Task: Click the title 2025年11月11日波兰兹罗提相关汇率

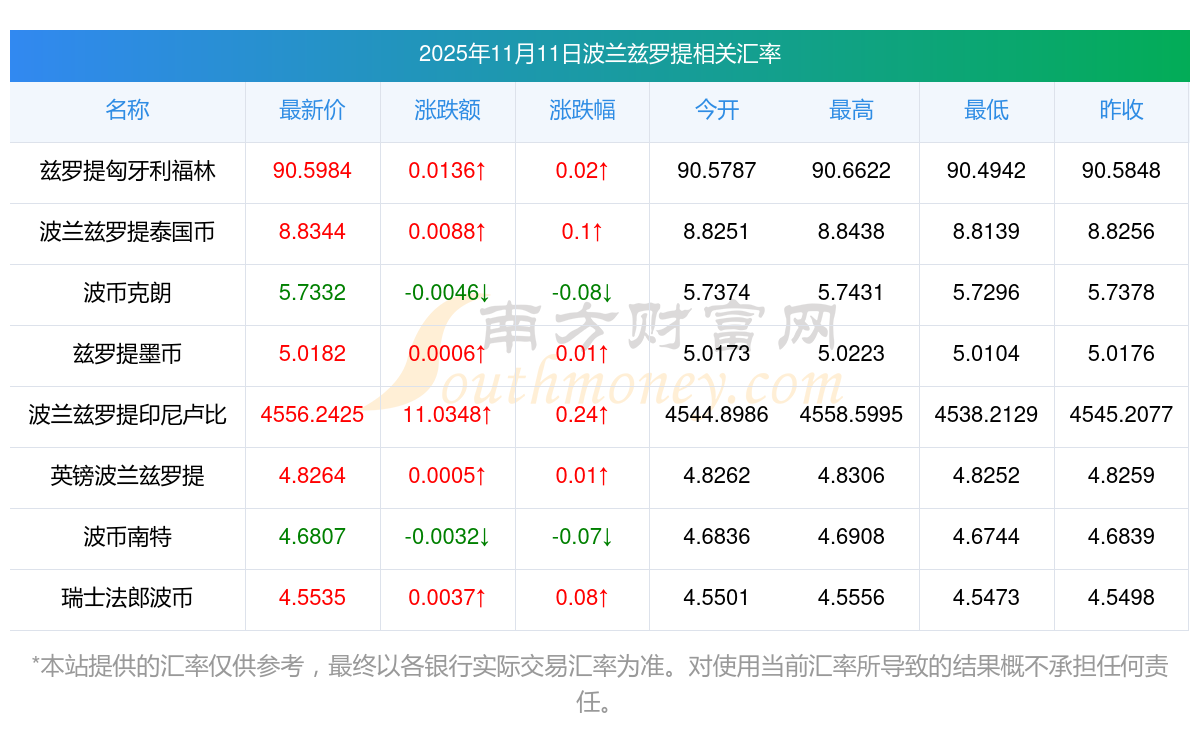Action: pyautogui.click(x=600, y=54)
